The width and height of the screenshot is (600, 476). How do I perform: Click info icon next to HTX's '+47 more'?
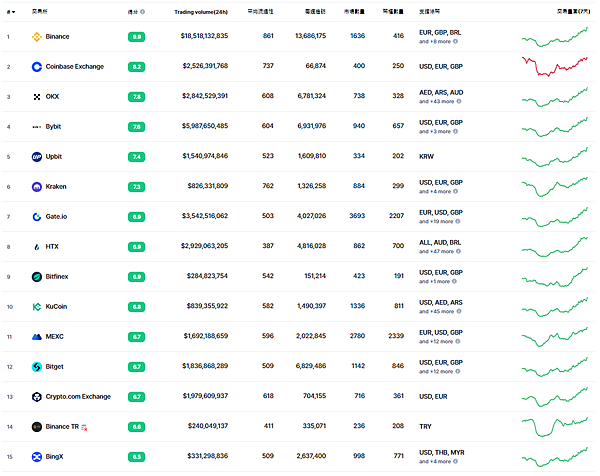point(458,251)
